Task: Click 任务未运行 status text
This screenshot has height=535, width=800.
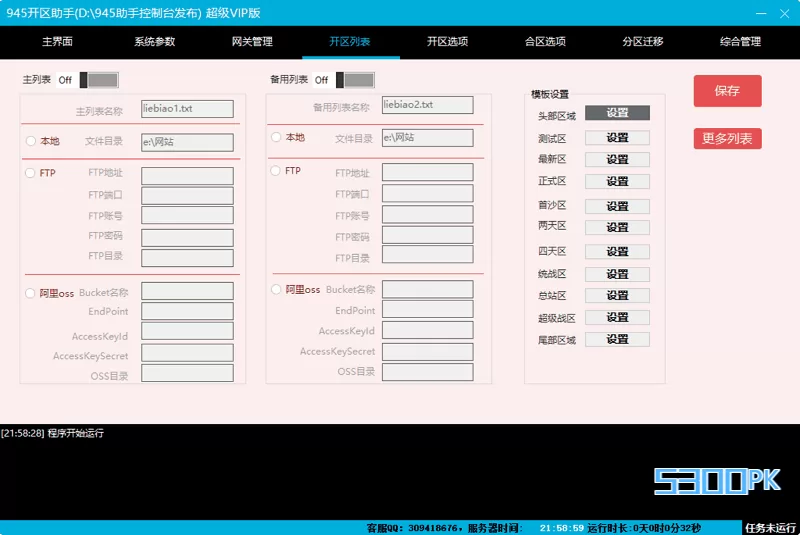Action: (770, 528)
